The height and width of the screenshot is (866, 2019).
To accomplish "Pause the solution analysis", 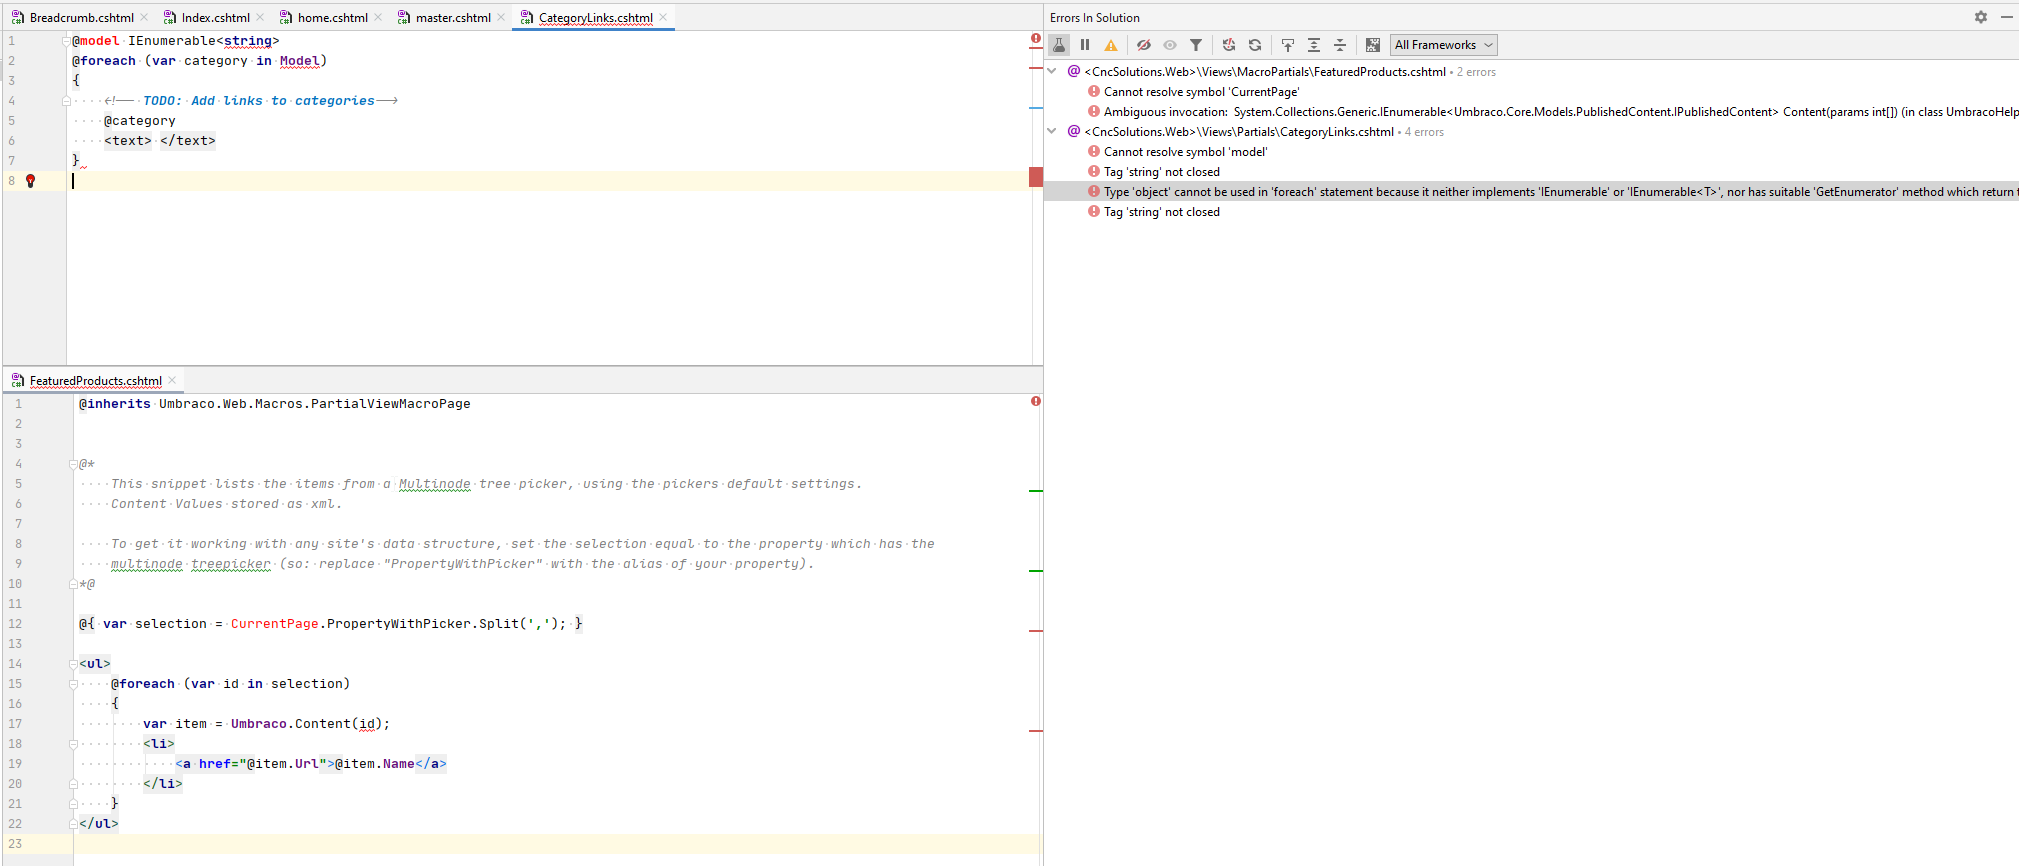I will point(1085,45).
